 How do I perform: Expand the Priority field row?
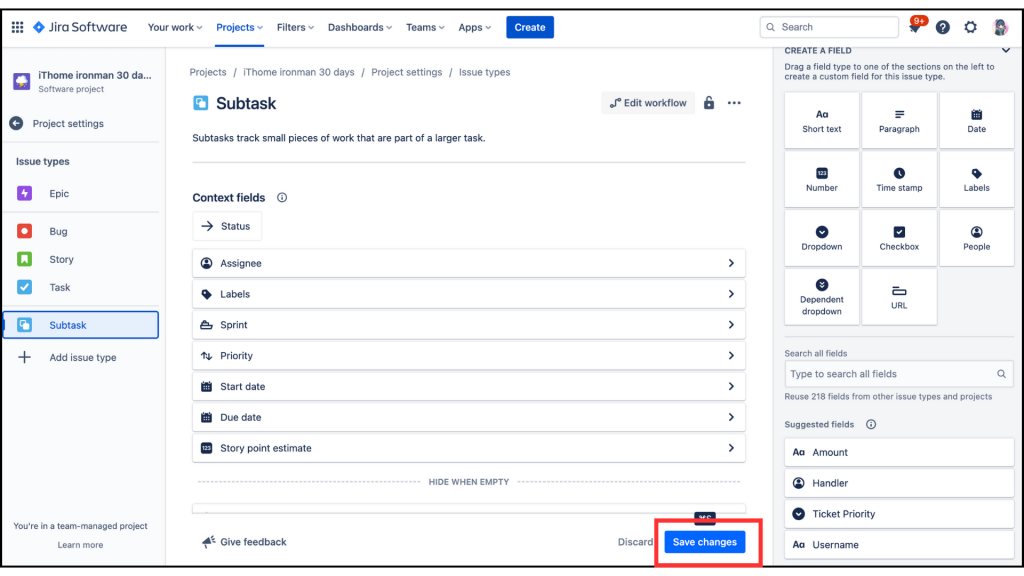click(468, 356)
